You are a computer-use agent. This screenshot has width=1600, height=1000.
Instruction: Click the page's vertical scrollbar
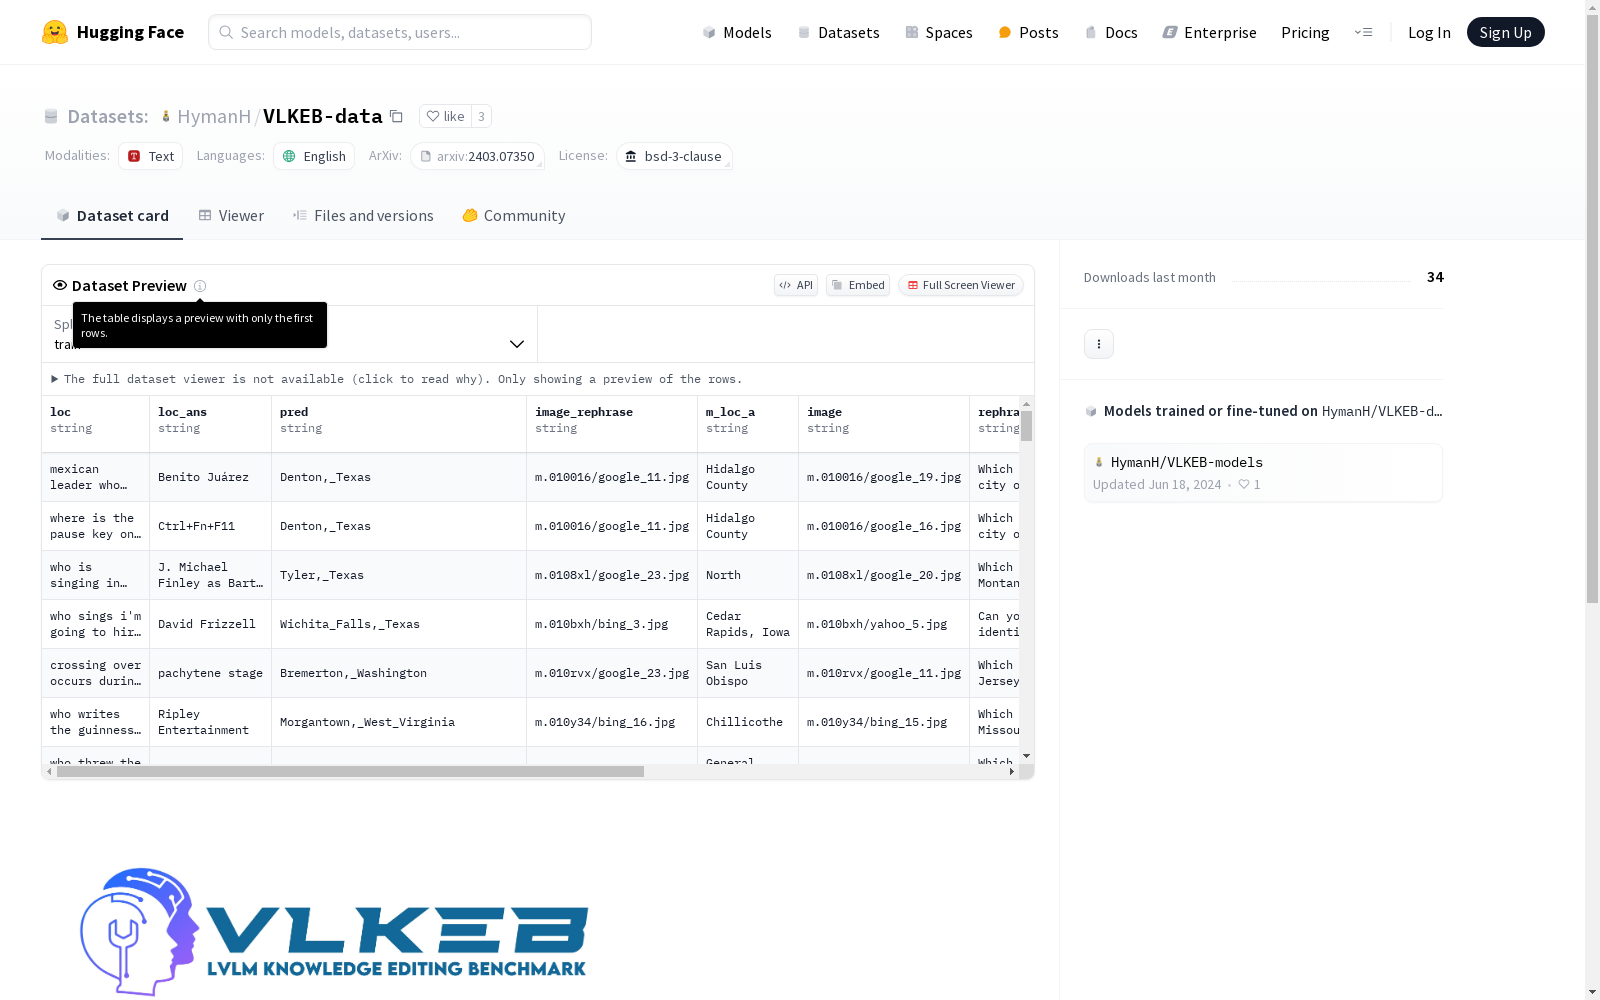tap(1592, 310)
